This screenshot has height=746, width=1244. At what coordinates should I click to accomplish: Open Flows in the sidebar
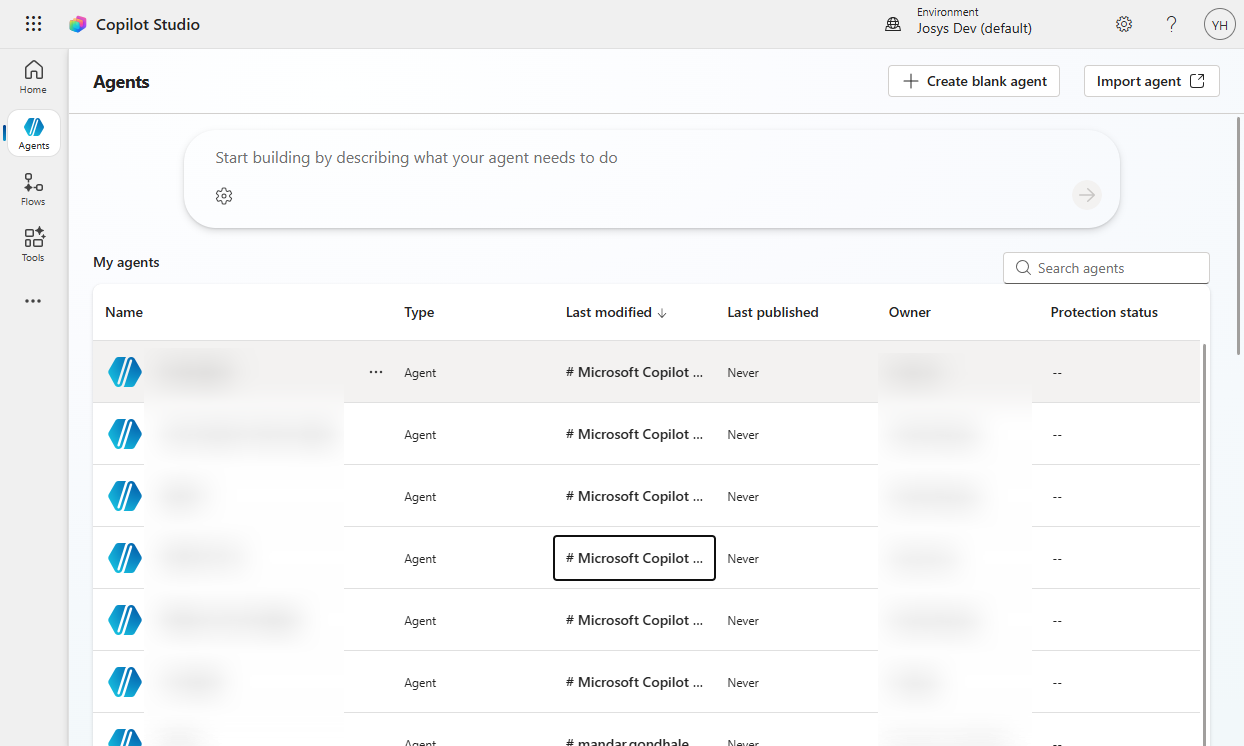33,189
